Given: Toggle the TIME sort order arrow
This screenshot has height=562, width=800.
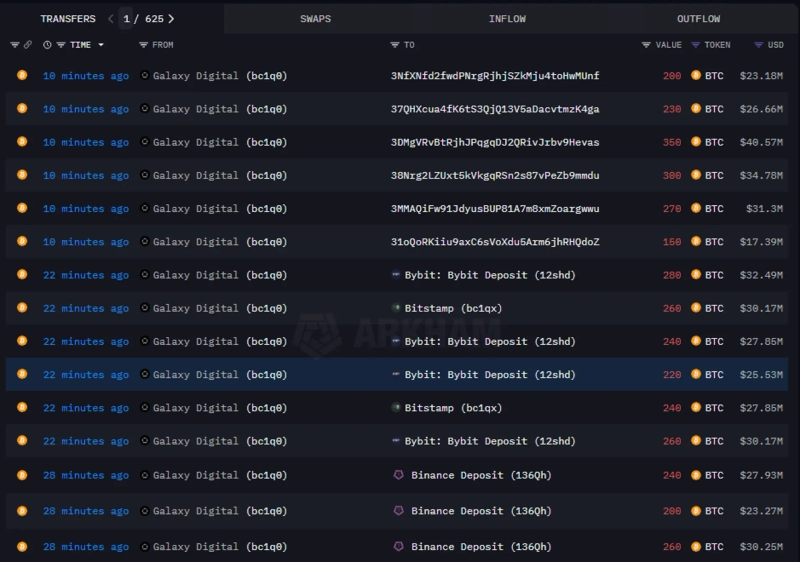Looking at the screenshot, I should [x=100, y=45].
